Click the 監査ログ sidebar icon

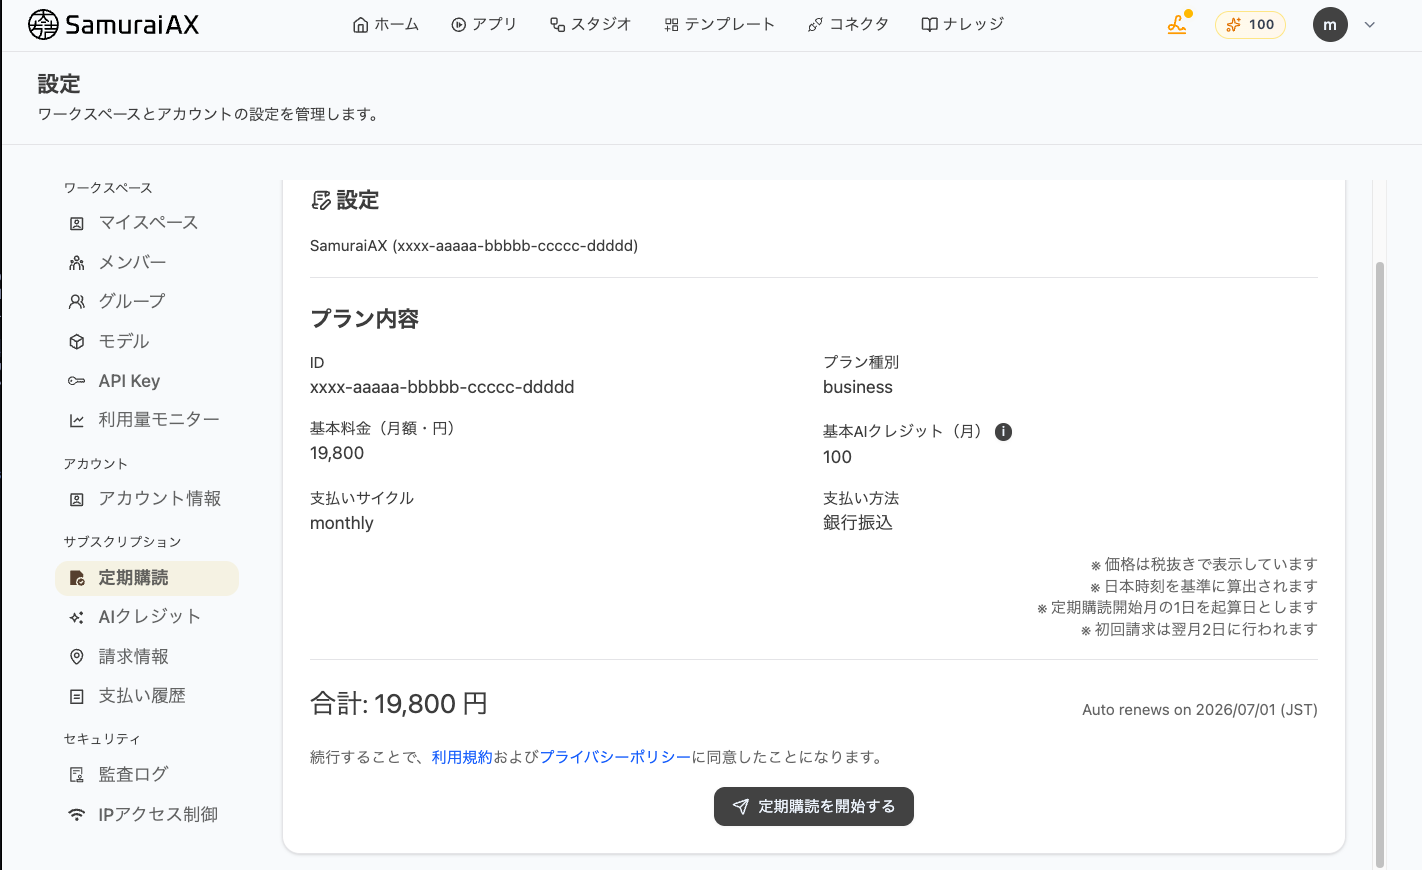point(77,775)
